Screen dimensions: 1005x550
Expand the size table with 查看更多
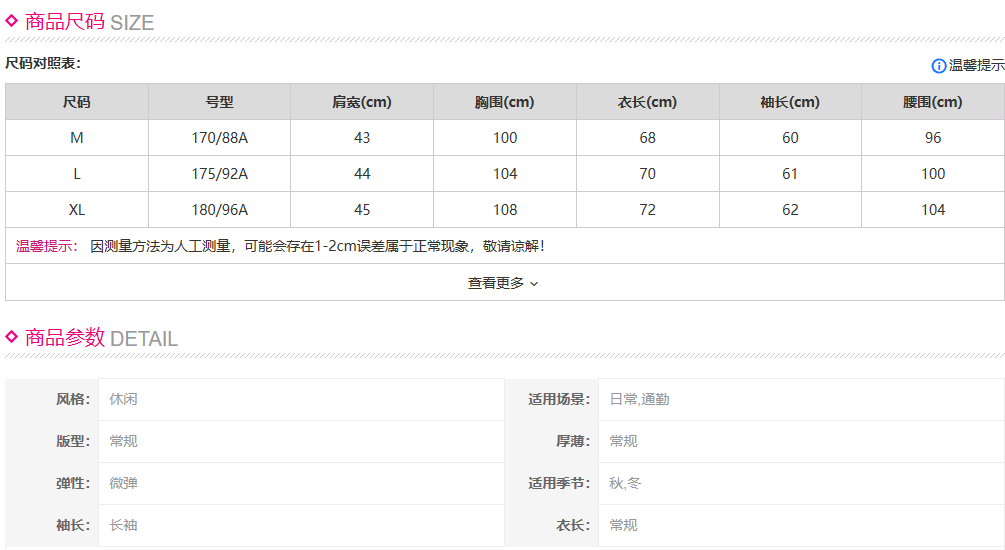[x=496, y=283]
